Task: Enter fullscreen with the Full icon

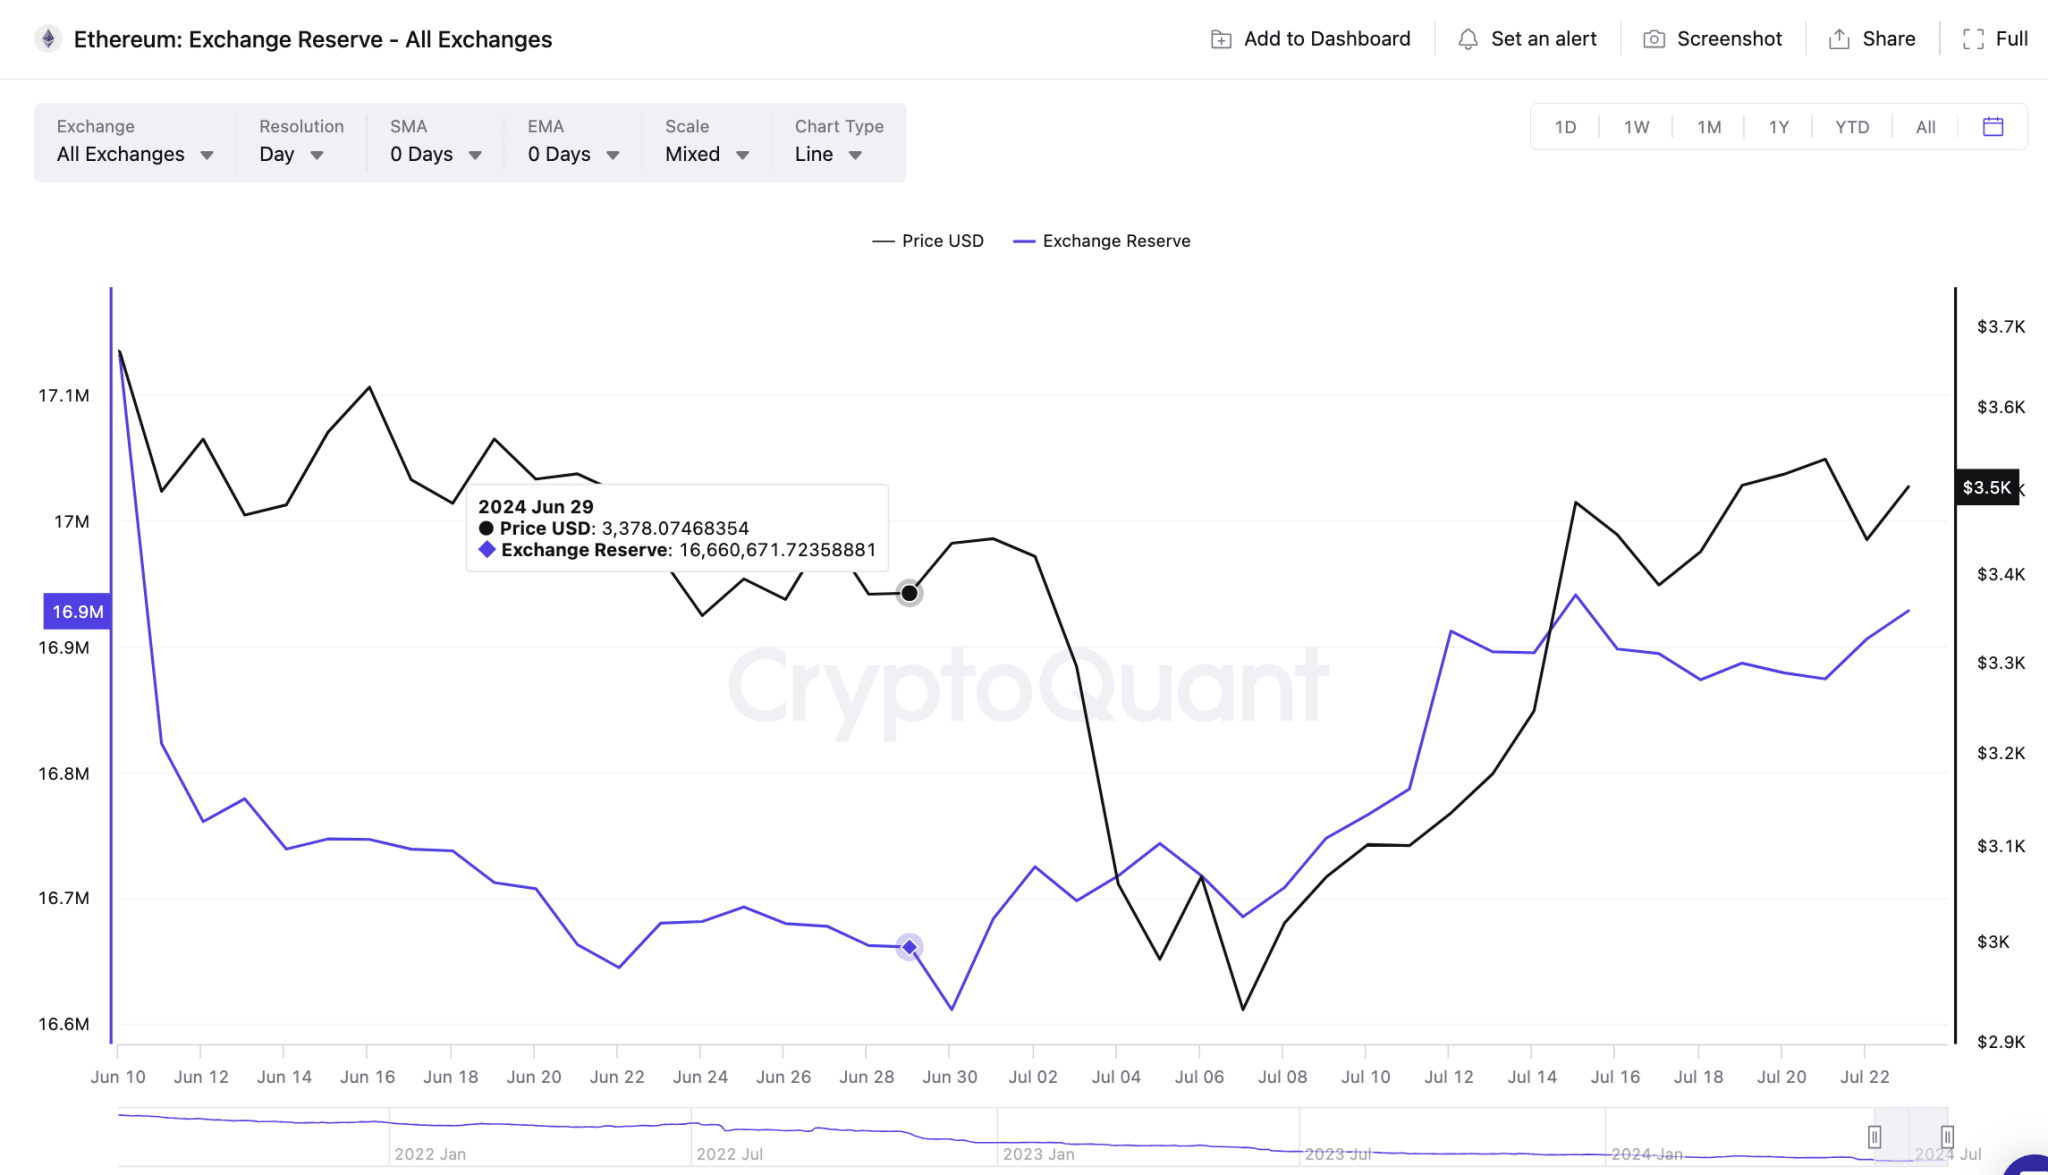Action: pos(1975,38)
